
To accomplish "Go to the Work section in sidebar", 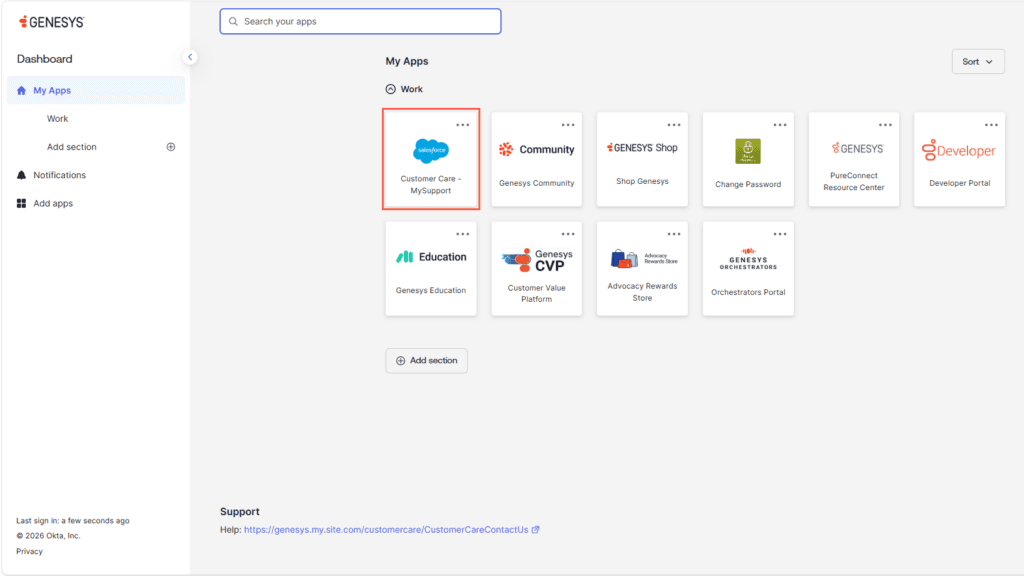I will [57, 119].
